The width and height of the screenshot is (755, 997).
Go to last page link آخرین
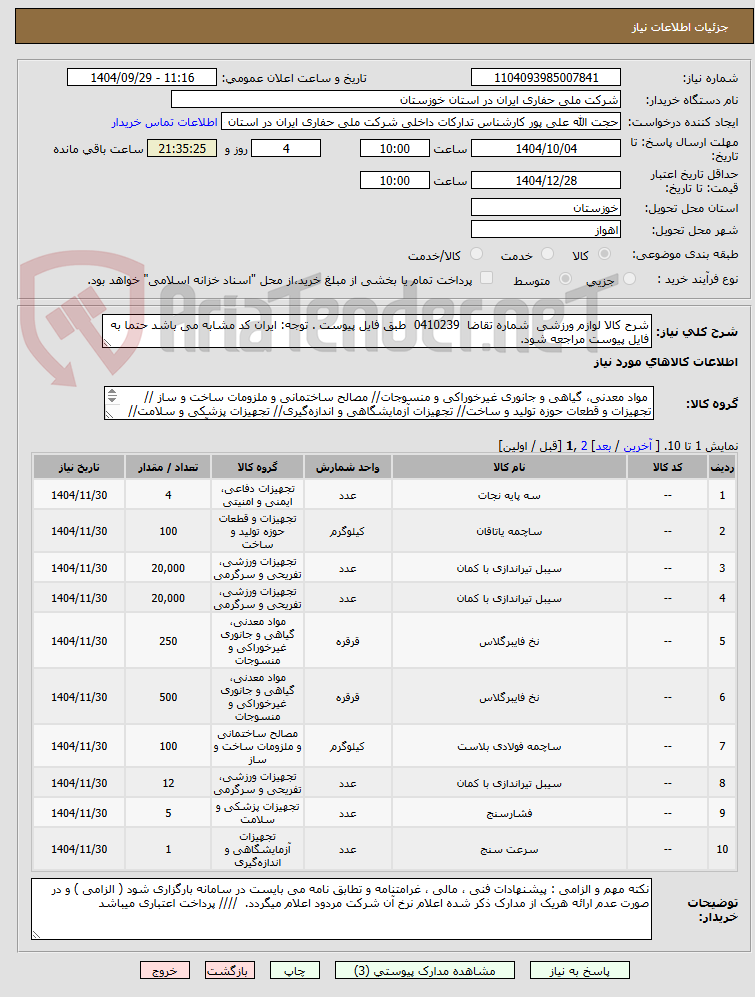pos(637,446)
